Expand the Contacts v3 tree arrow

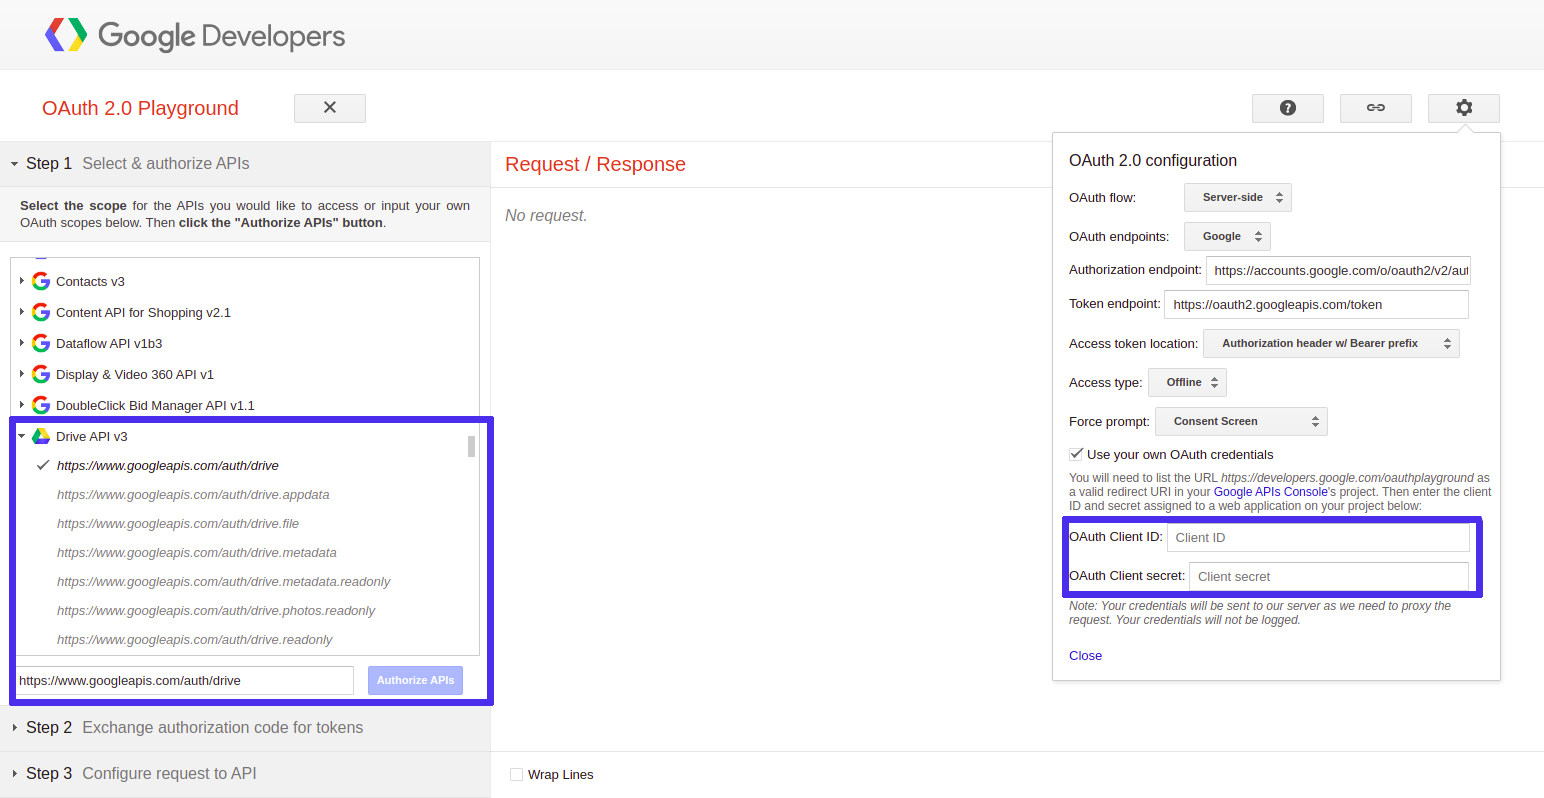coord(21,281)
